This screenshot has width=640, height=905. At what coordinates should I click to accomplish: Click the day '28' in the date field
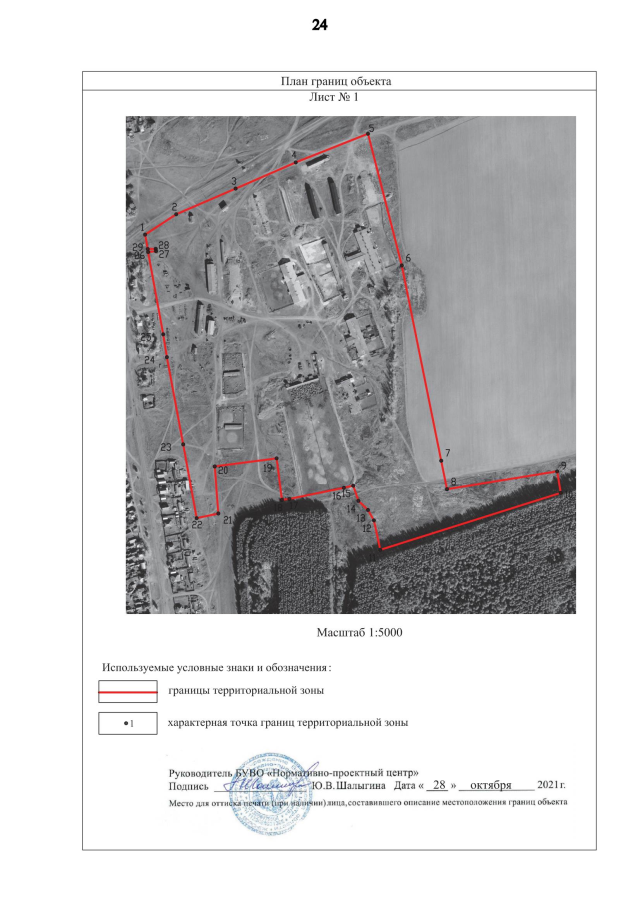point(437,786)
